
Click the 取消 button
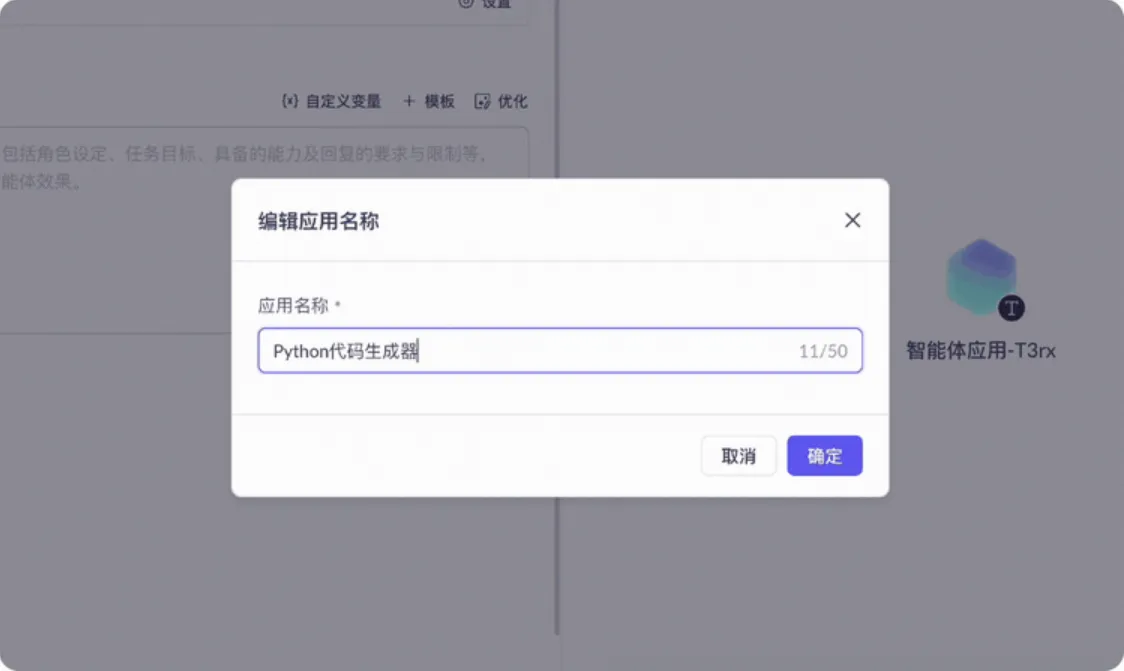738,455
